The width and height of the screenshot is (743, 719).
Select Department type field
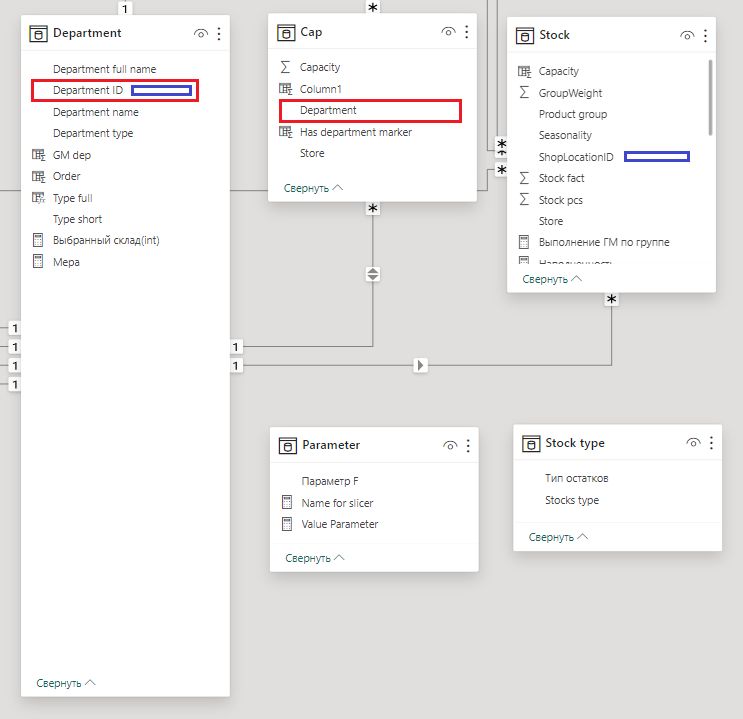tap(93, 133)
